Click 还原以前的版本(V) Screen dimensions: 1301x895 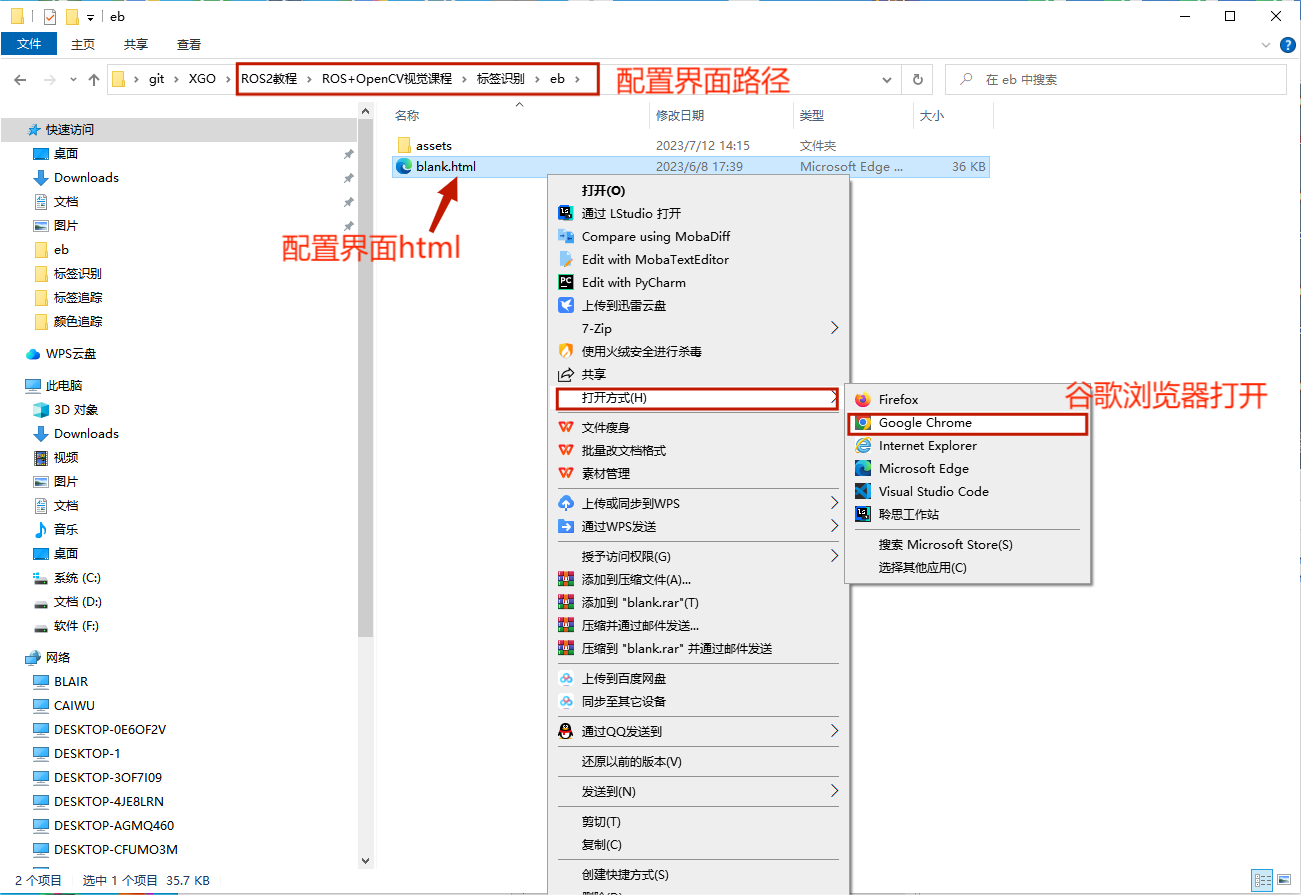698,762
